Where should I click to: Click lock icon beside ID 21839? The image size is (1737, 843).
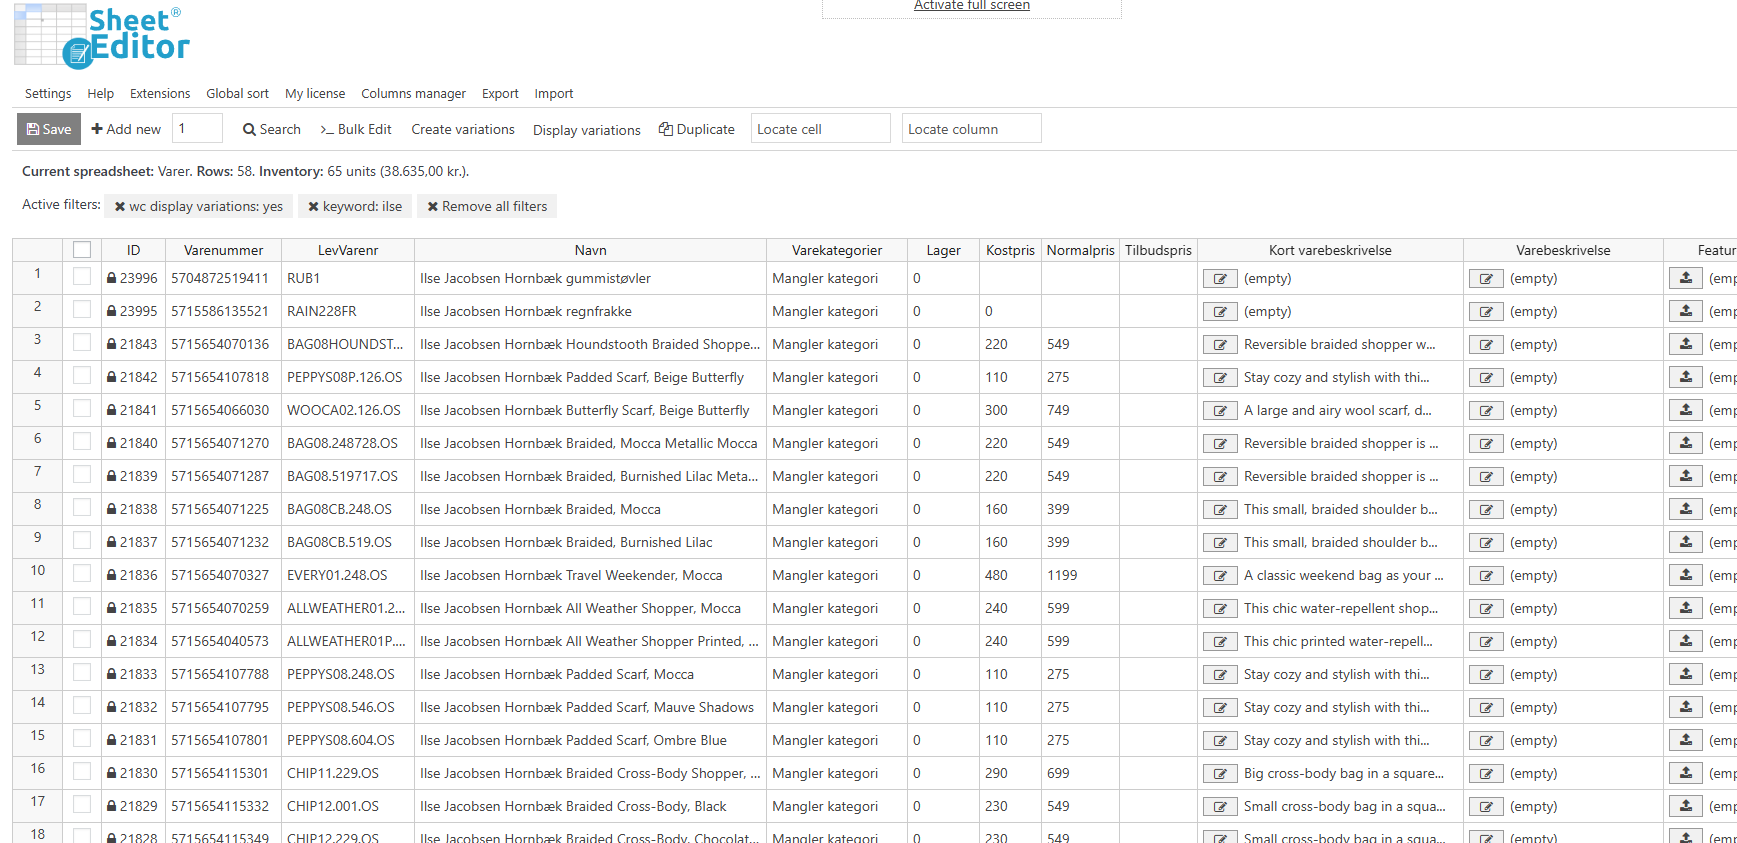pos(112,476)
